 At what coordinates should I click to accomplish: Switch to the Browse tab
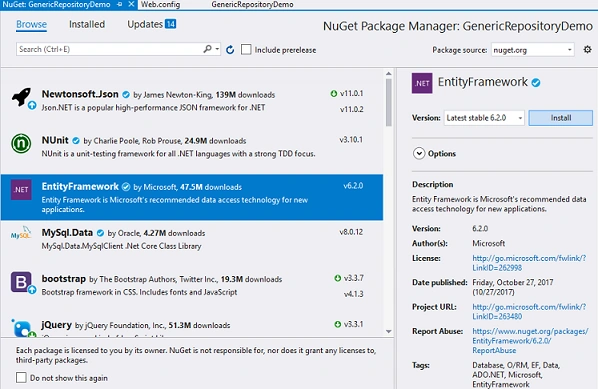point(31,24)
